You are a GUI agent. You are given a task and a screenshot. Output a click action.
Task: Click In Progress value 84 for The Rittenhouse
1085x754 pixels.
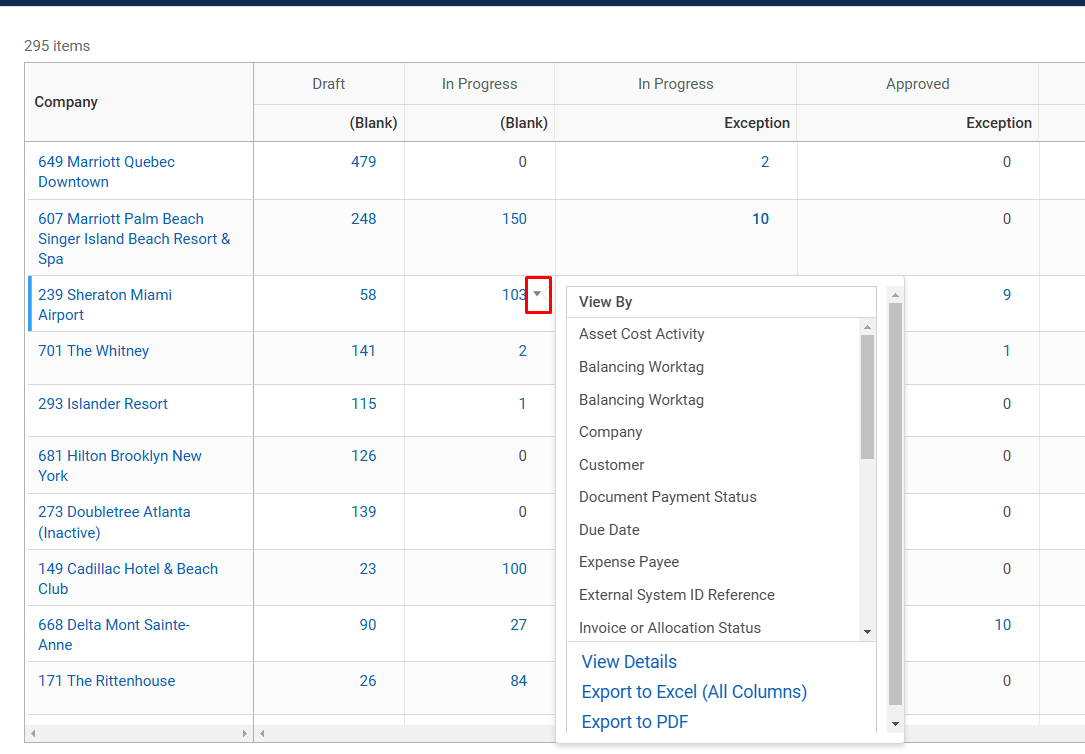click(x=518, y=681)
